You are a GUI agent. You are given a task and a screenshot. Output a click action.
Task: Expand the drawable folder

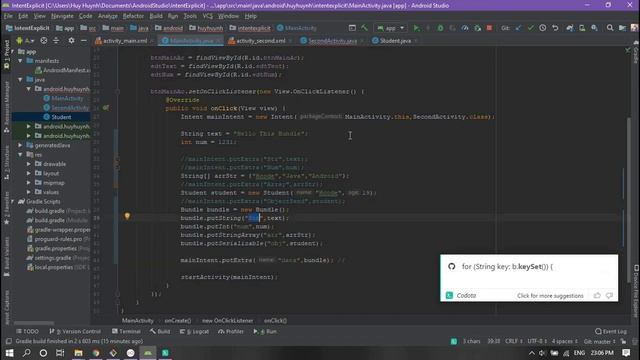(x=29, y=164)
